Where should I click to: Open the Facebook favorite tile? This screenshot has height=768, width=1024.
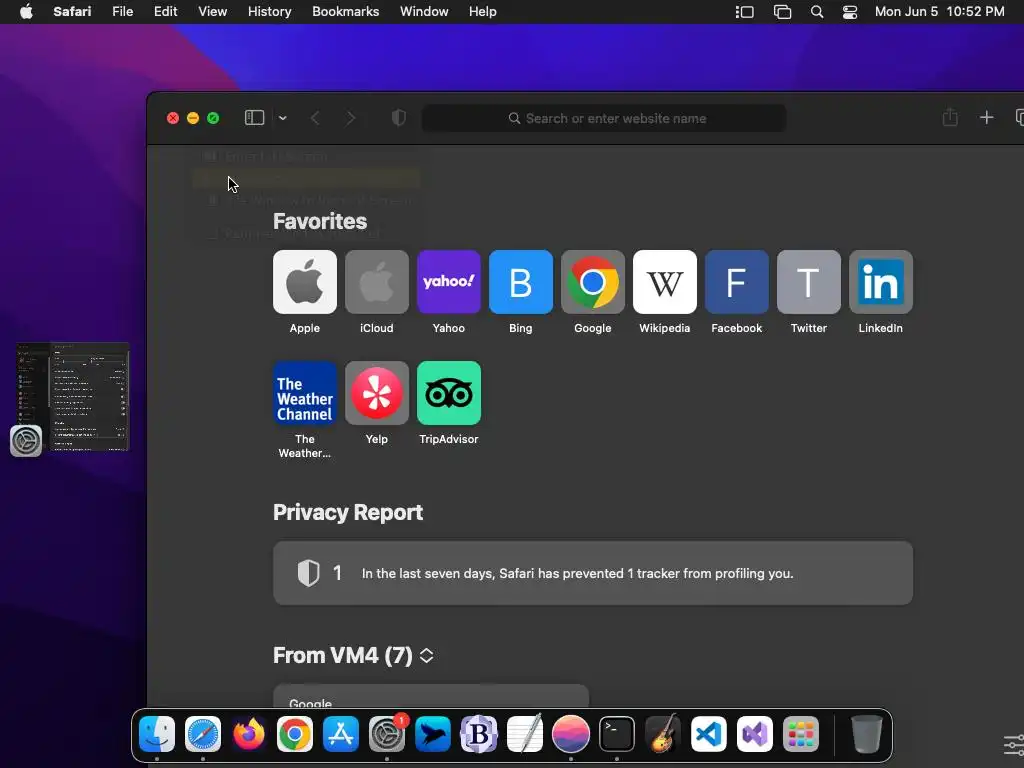coord(737,282)
